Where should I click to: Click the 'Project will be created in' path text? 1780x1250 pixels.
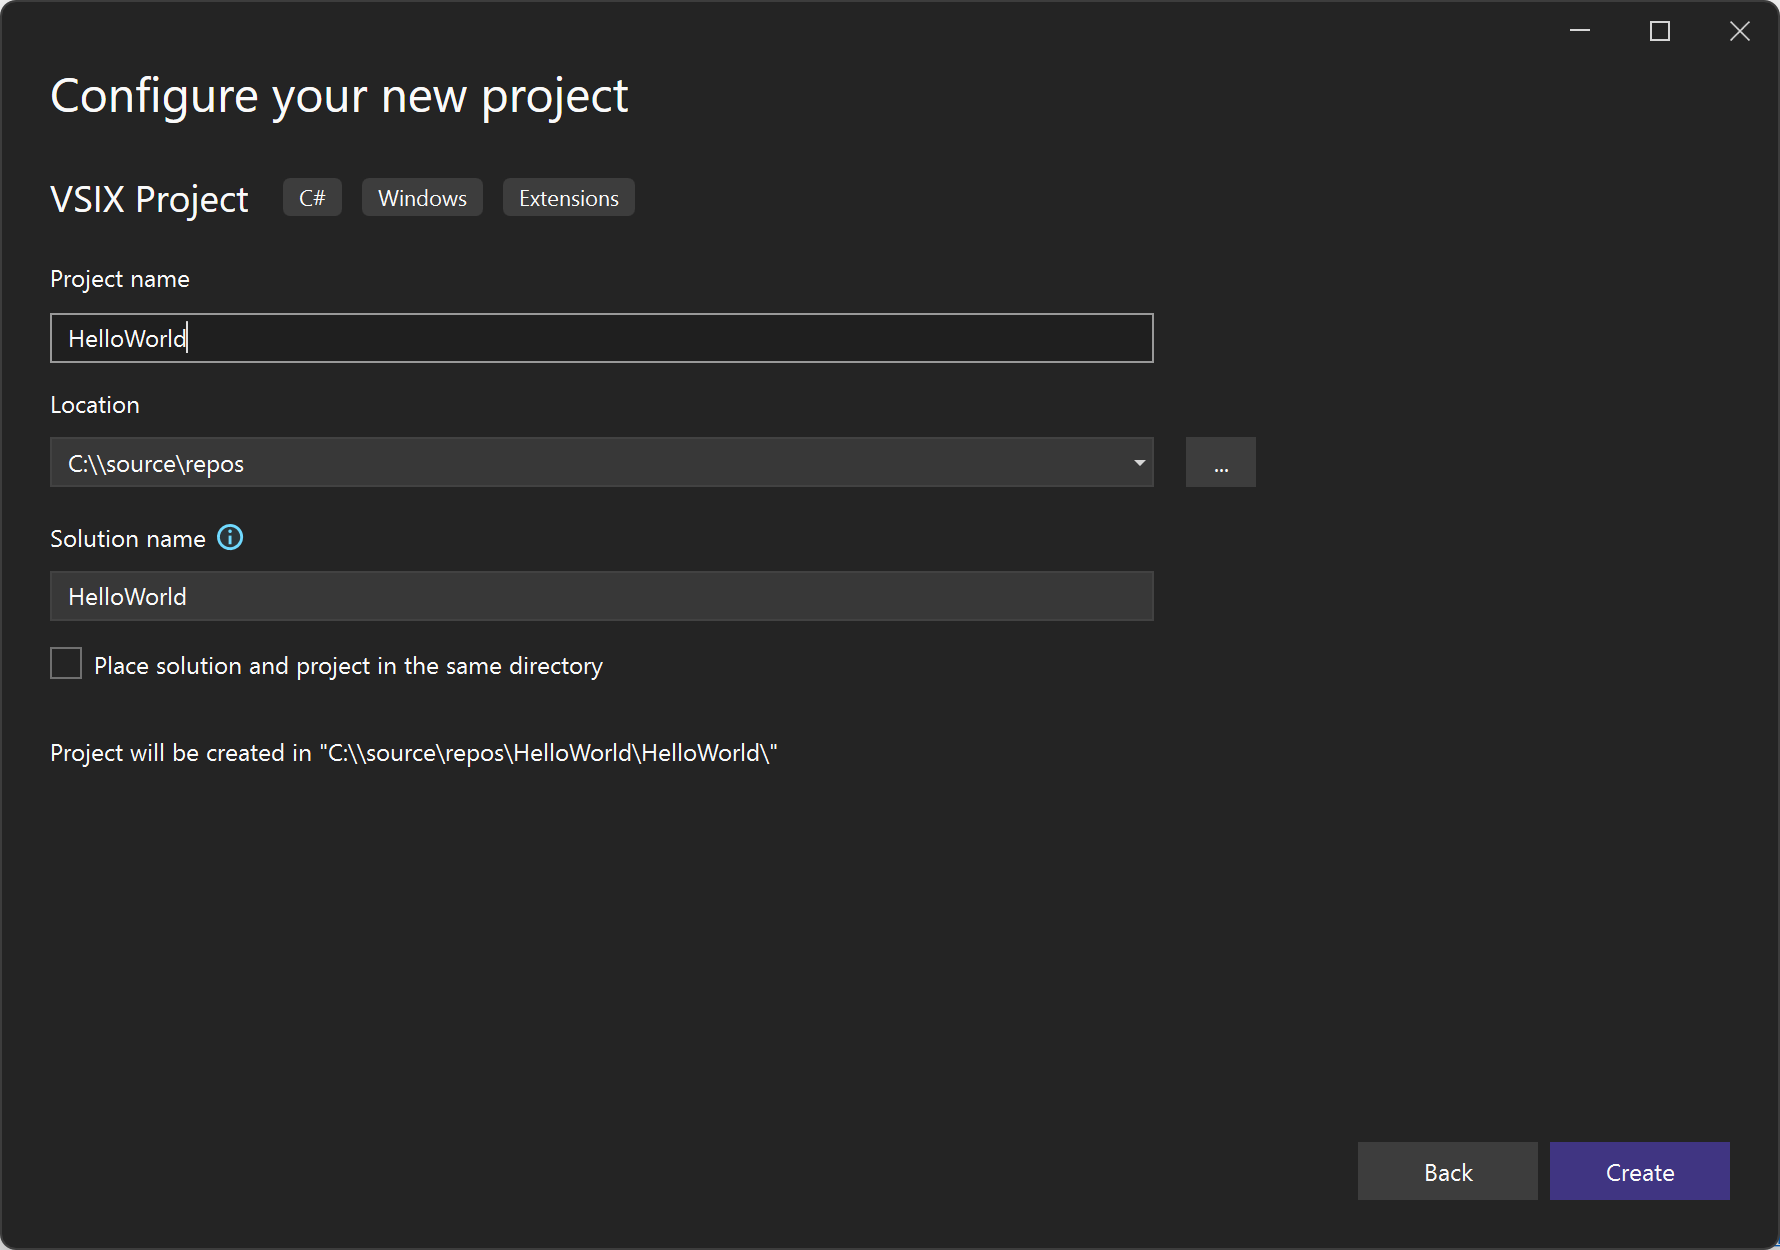(414, 753)
